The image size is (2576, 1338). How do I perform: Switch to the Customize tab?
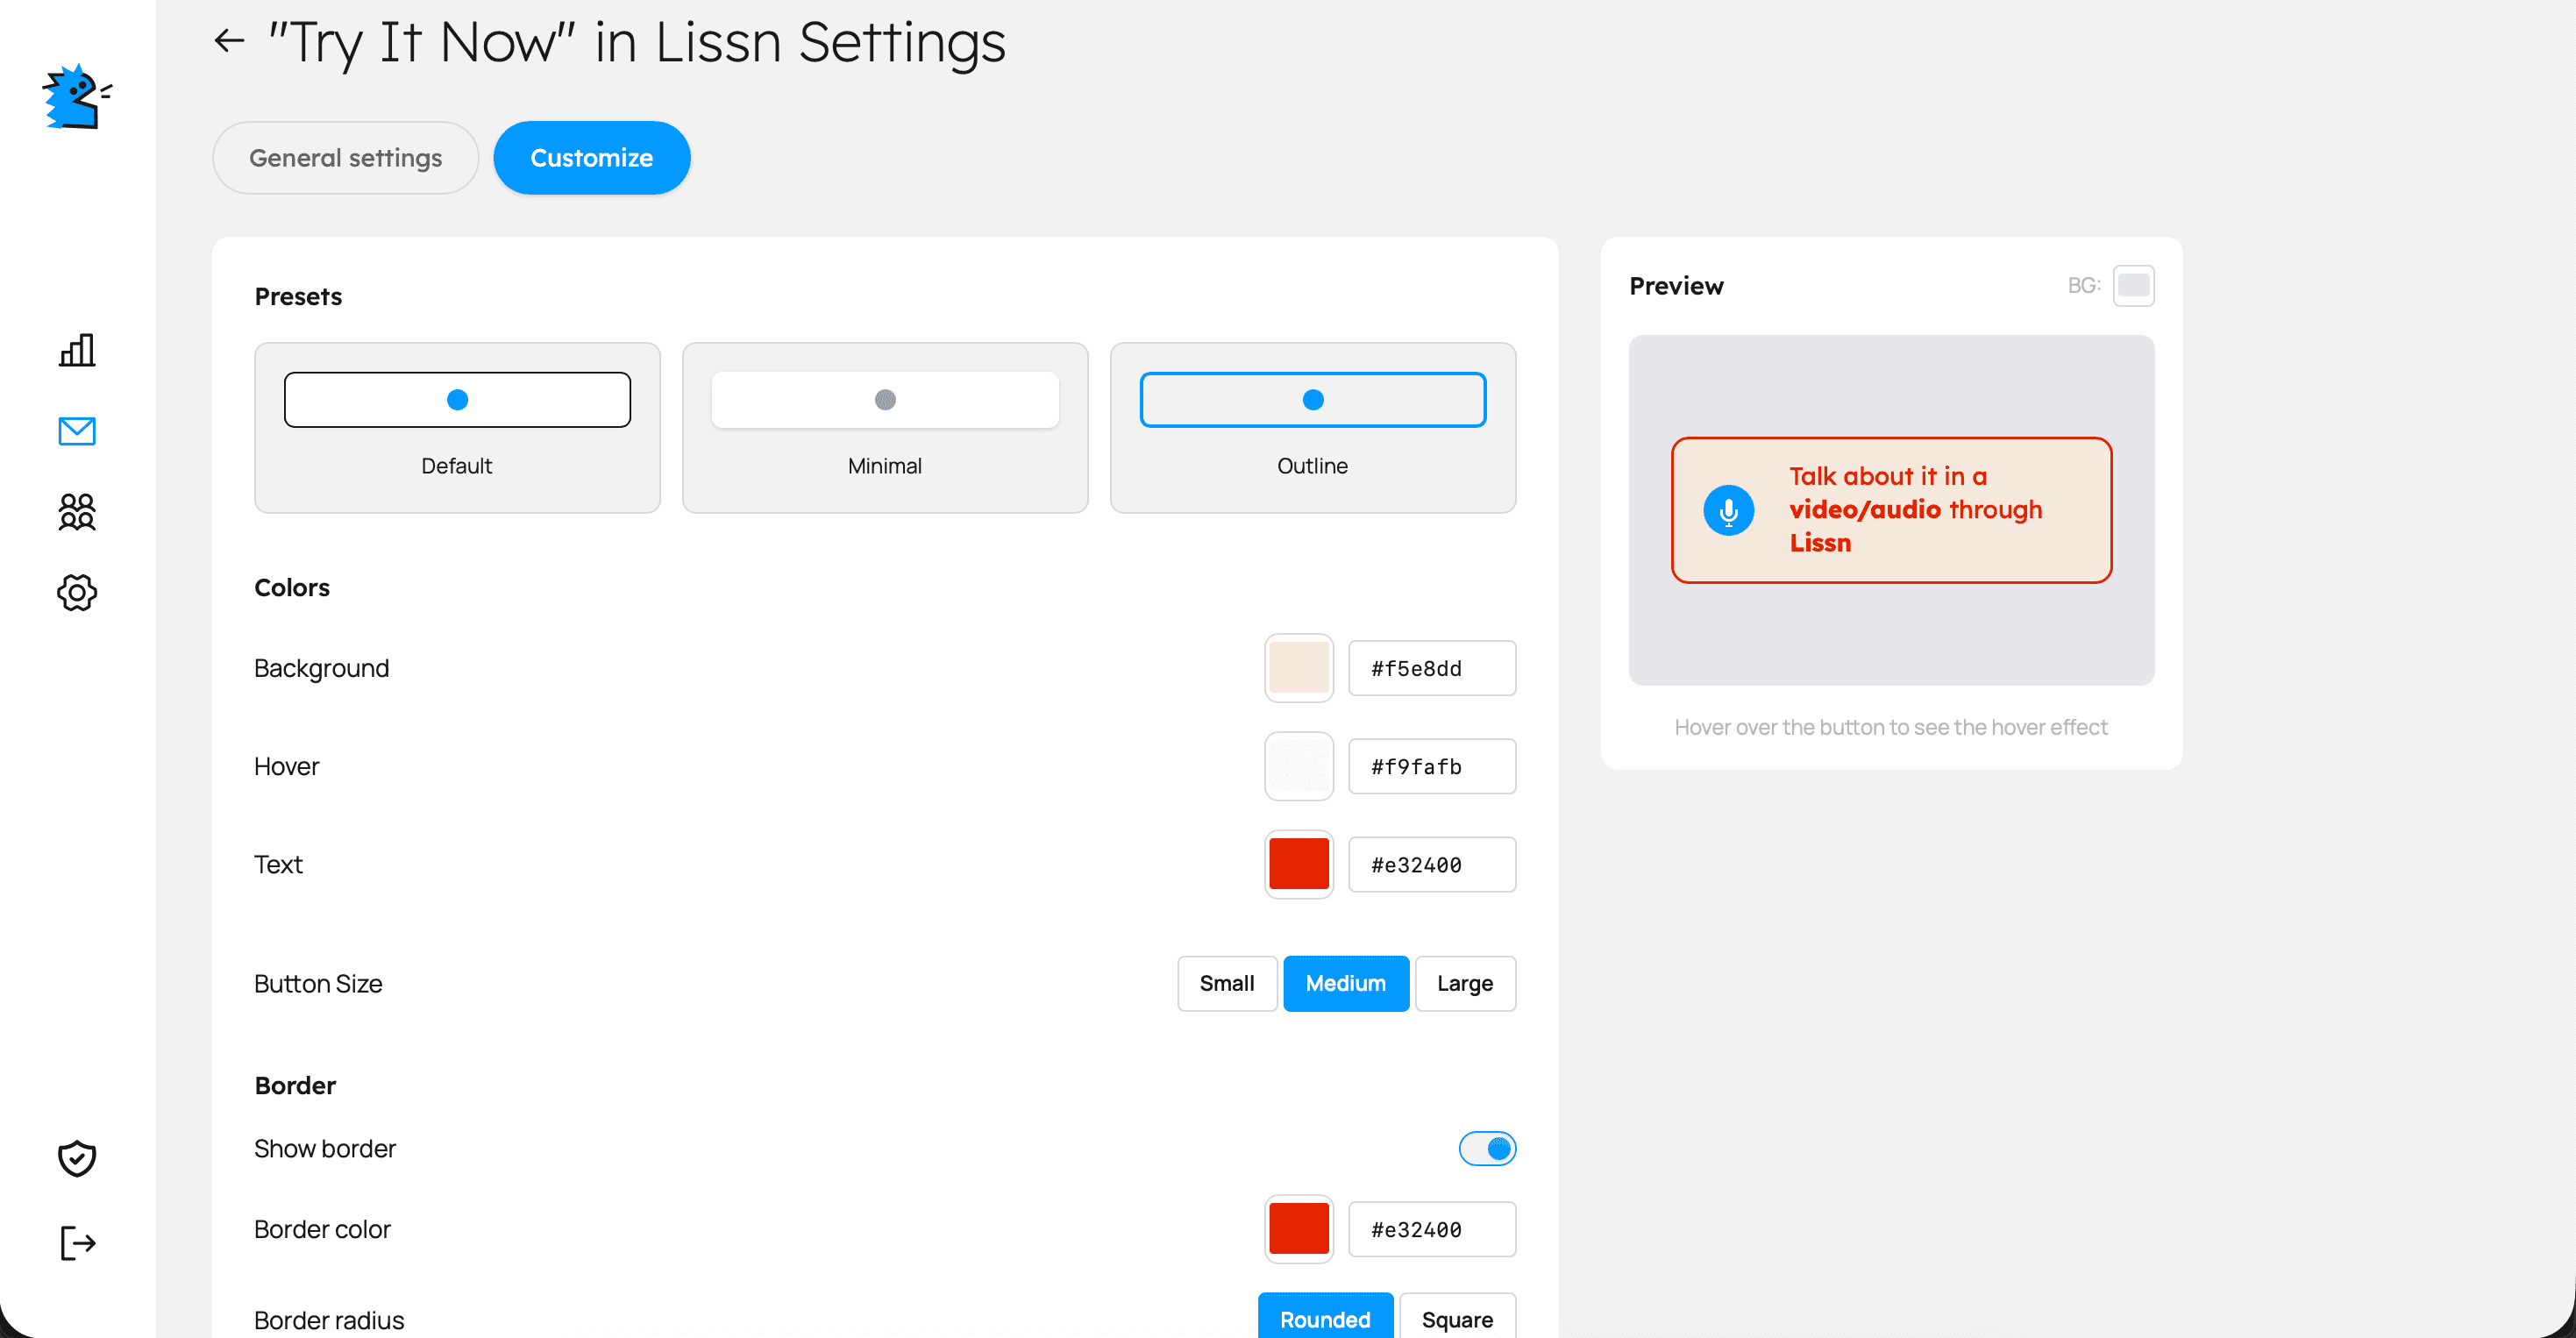[591, 157]
